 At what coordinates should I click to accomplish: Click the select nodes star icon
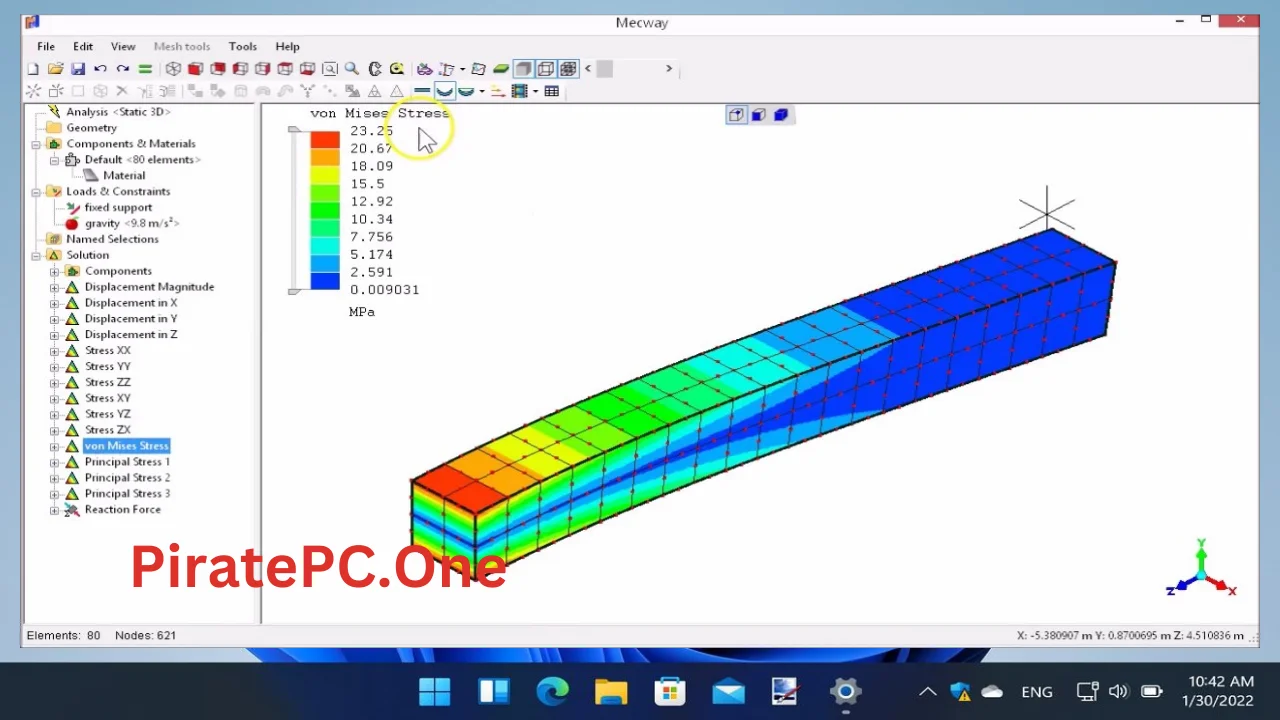coord(33,91)
